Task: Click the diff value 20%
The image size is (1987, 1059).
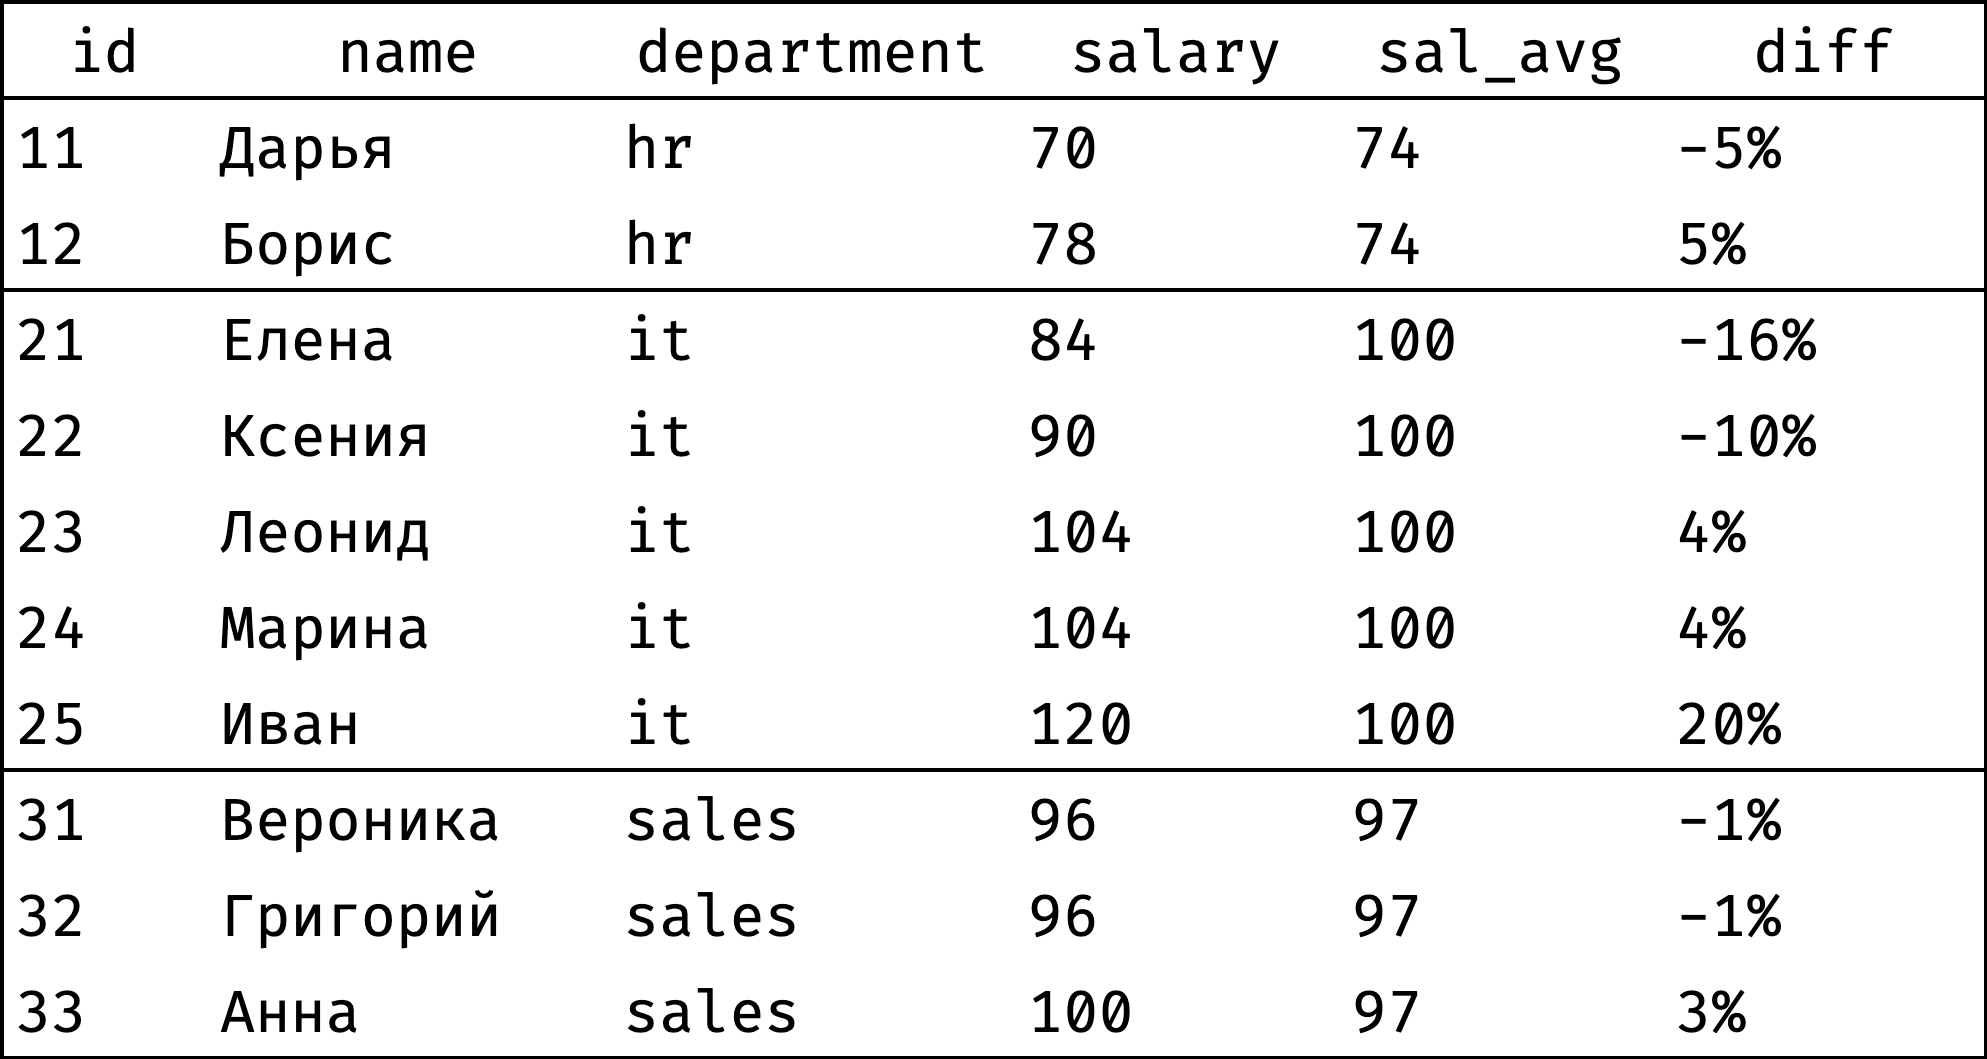Action: (1730, 725)
